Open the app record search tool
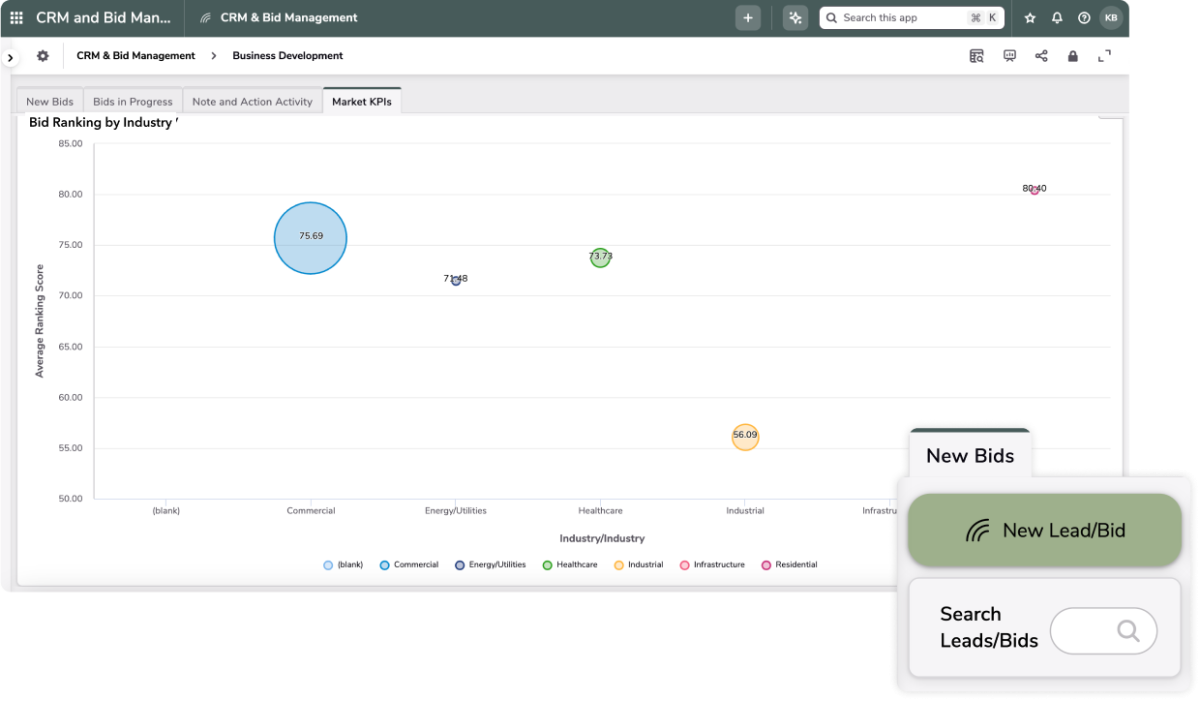This screenshot has width=1200, height=701. 975,56
